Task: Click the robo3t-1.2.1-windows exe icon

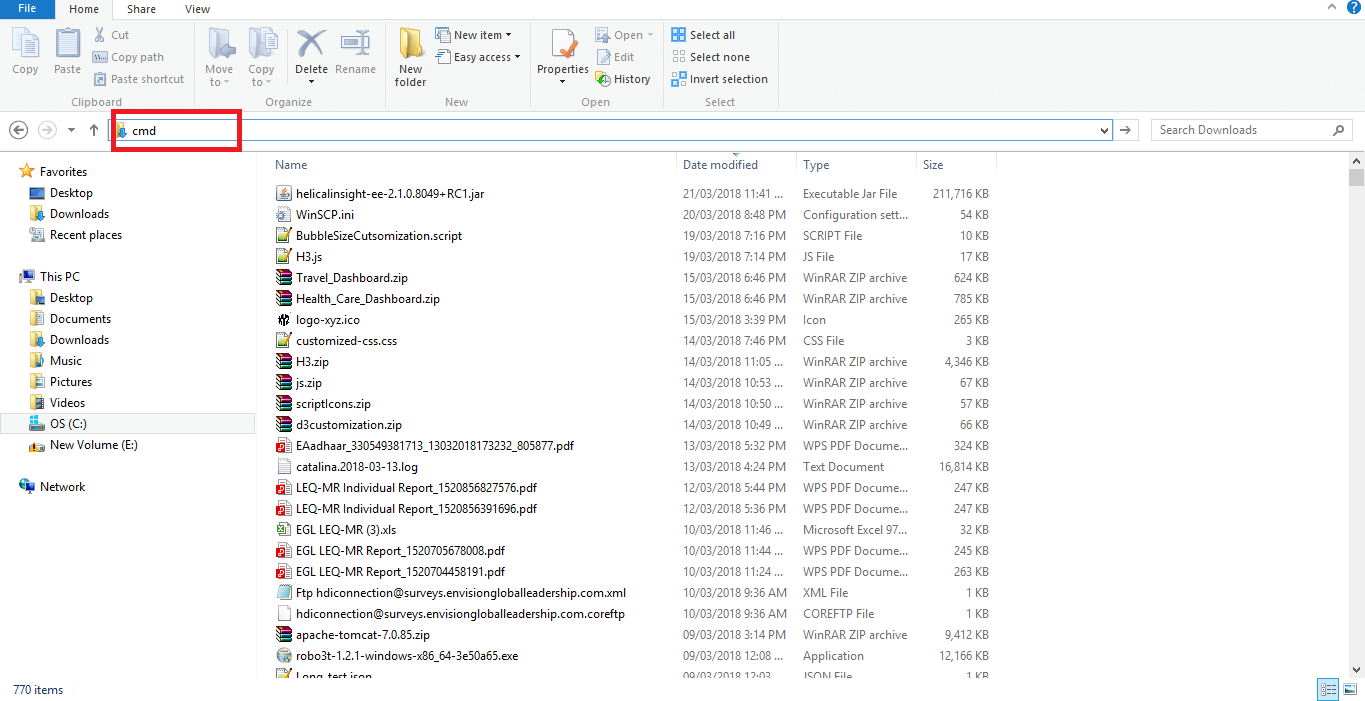Action: [283, 656]
